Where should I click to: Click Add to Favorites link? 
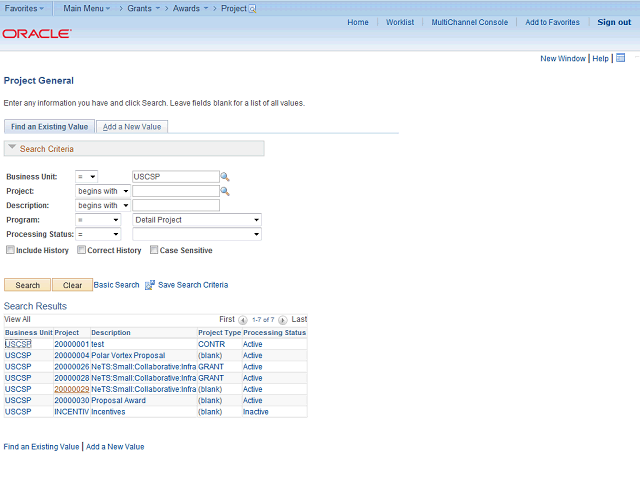(552, 22)
